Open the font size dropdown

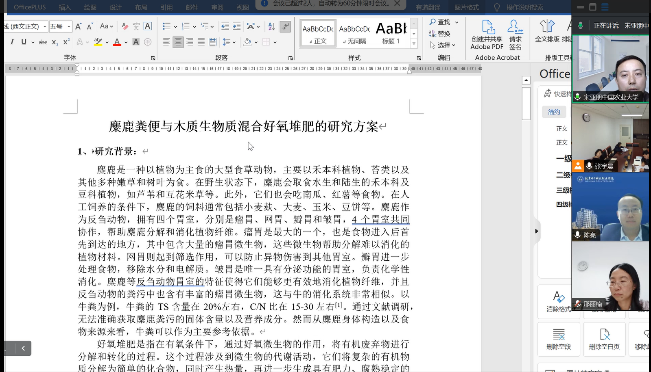coord(69,27)
